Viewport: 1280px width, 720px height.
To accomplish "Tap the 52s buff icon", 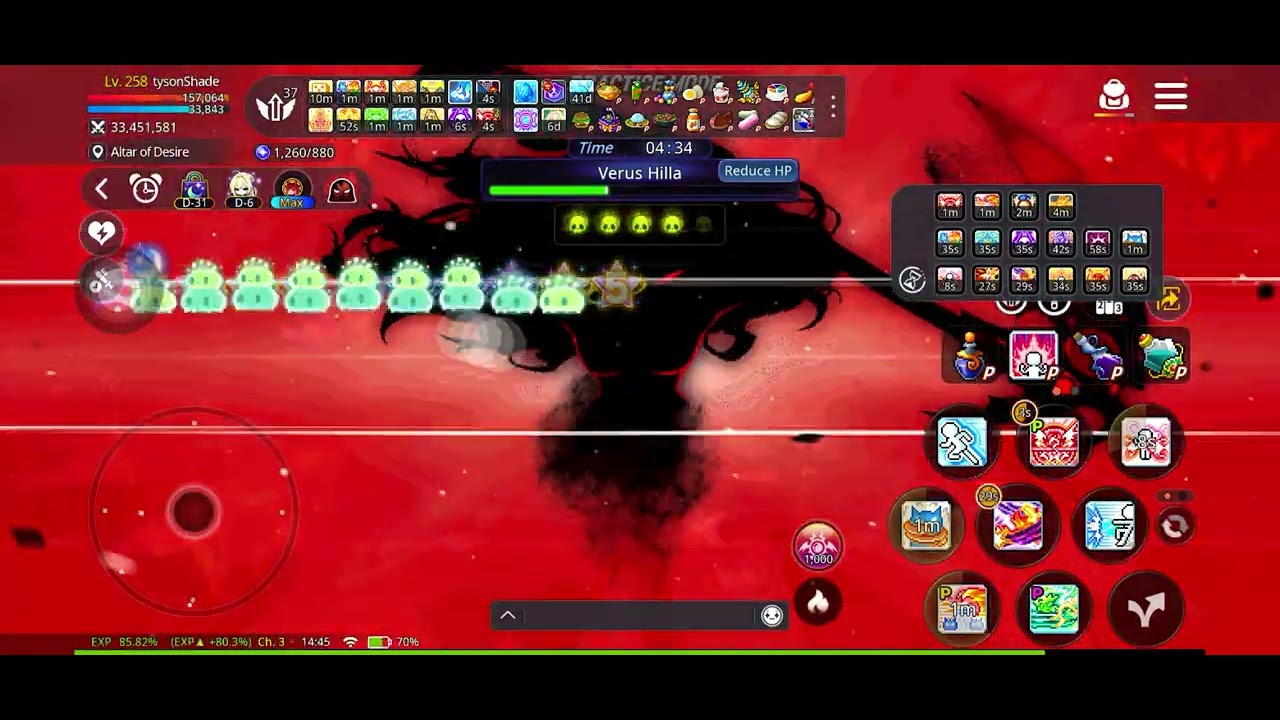I will (x=348, y=121).
